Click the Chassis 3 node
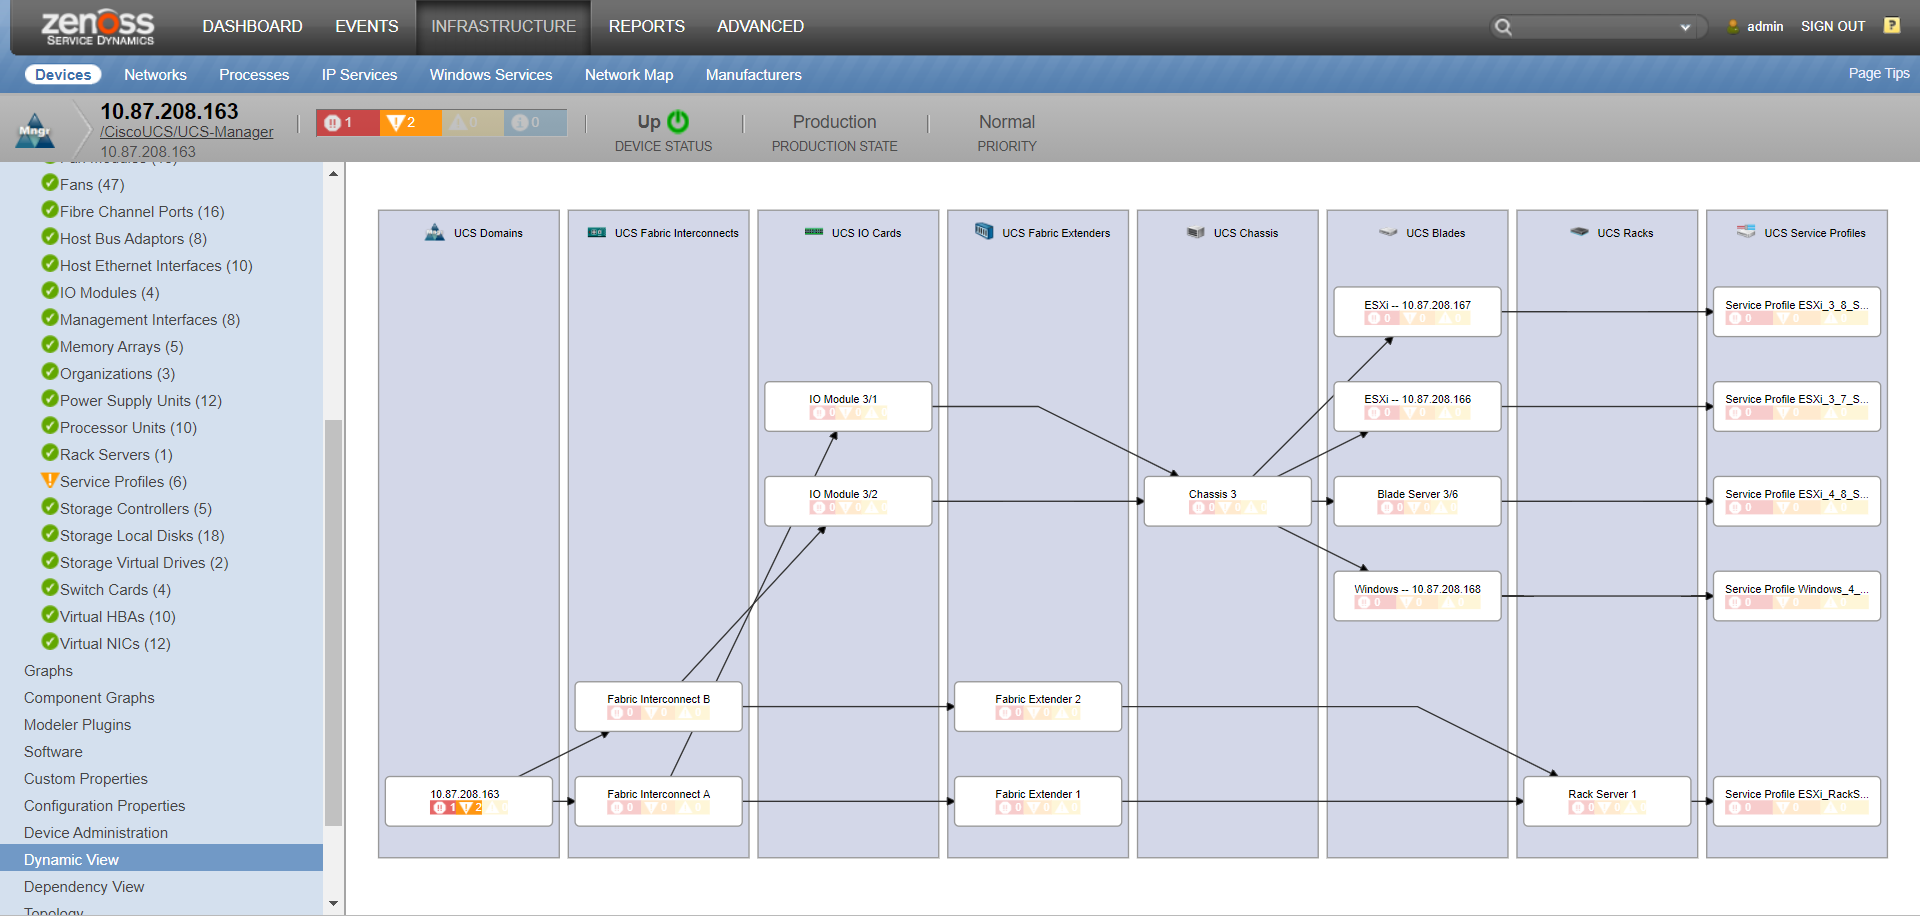Image resolution: width=1920 pixels, height=916 pixels. pyautogui.click(x=1228, y=501)
